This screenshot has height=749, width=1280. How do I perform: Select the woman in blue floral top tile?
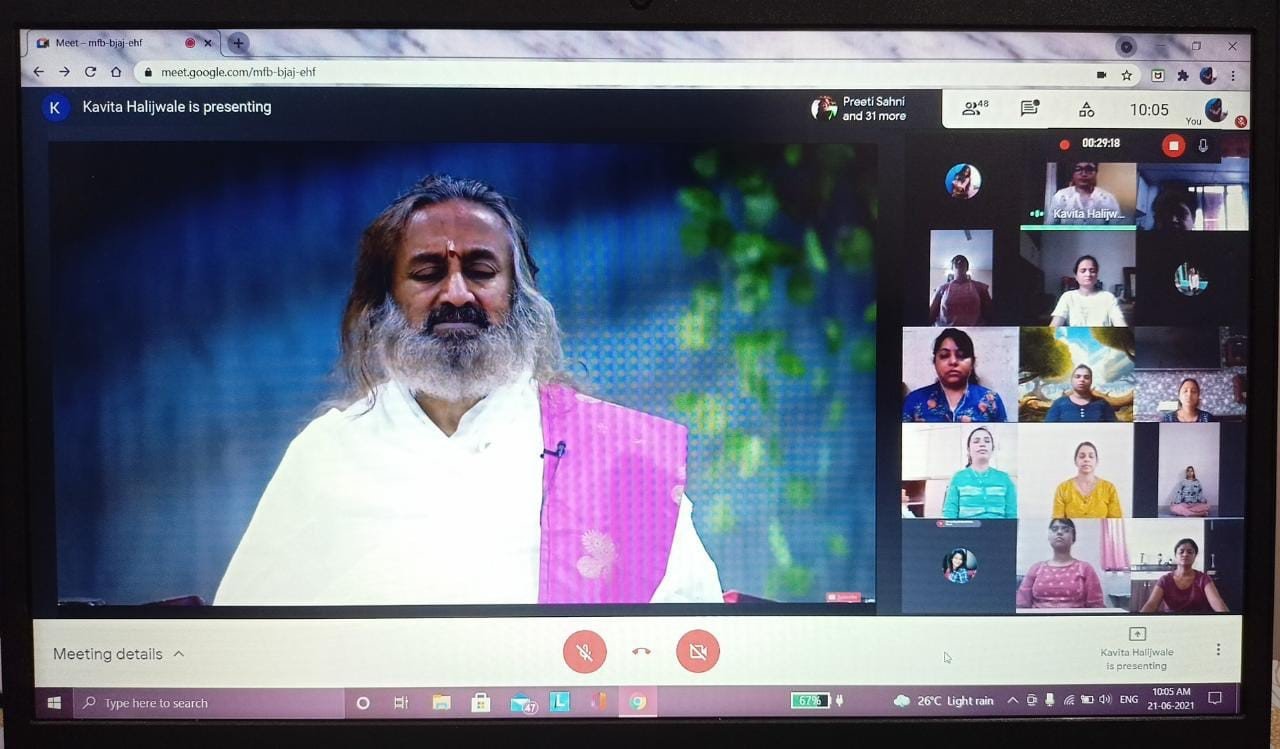960,375
